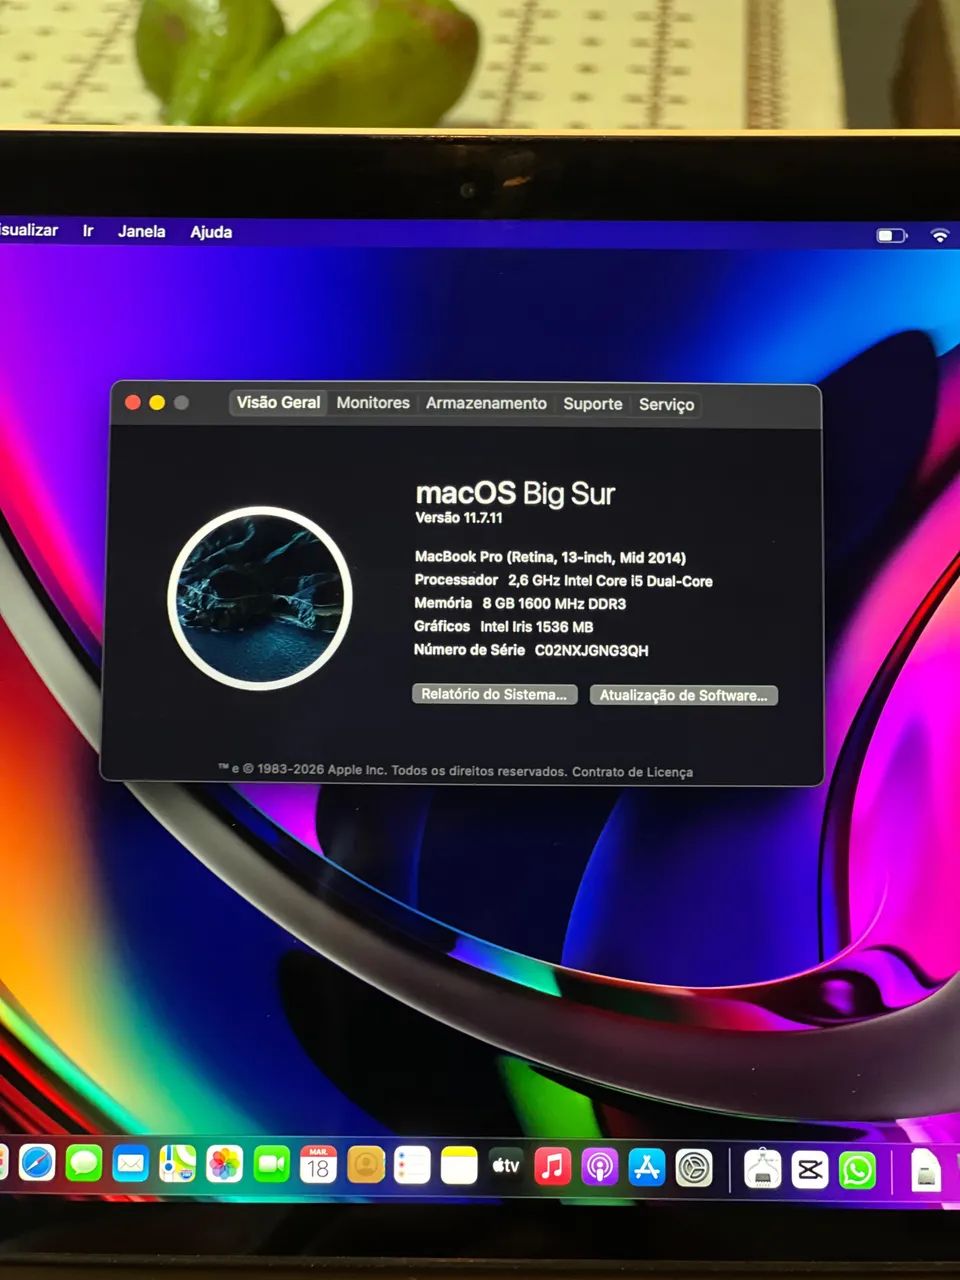The width and height of the screenshot is (960, 1280).
Task: Switch to Visão Geral tab
Action: [x=278, y=402]
